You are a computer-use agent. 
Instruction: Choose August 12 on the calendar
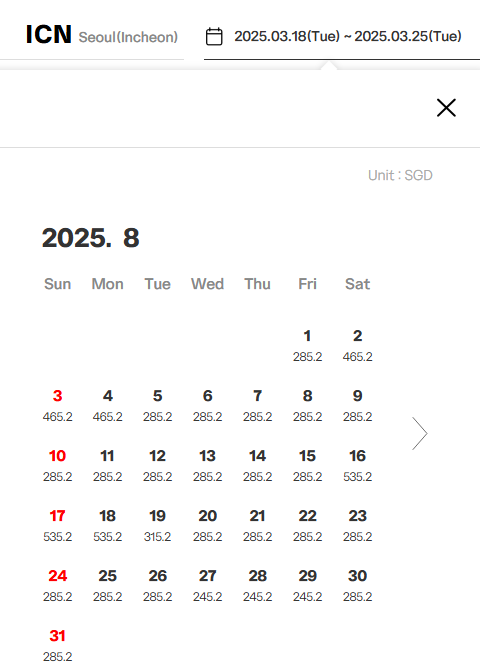157,465
